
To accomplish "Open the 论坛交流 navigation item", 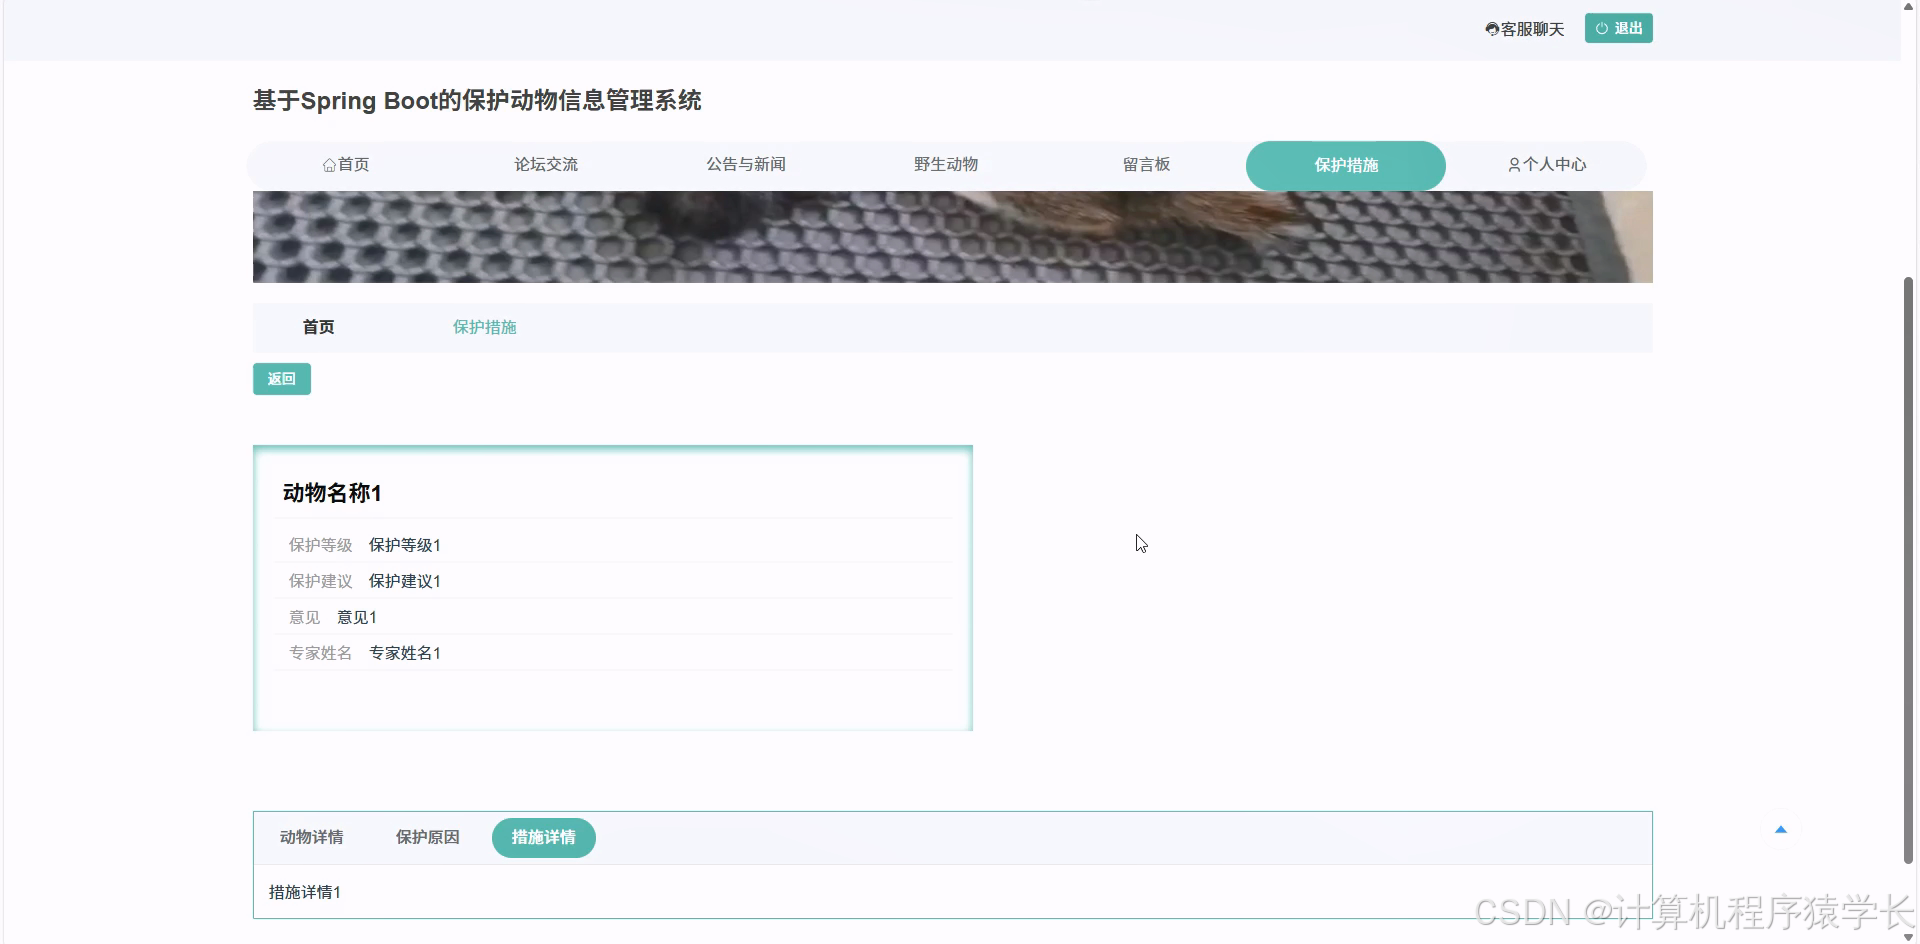I will point(546,164).
